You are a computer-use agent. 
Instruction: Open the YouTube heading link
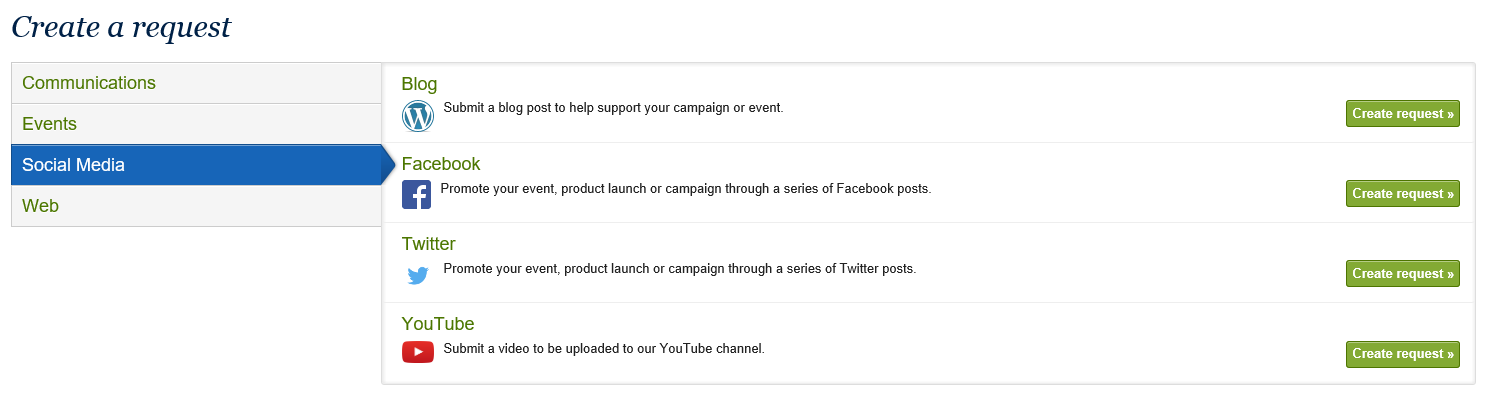click(438, 324)
